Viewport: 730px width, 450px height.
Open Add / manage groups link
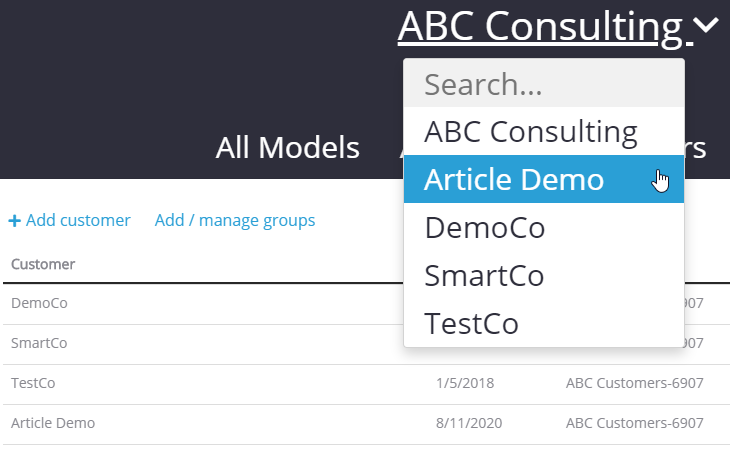[x=235, y=220]
